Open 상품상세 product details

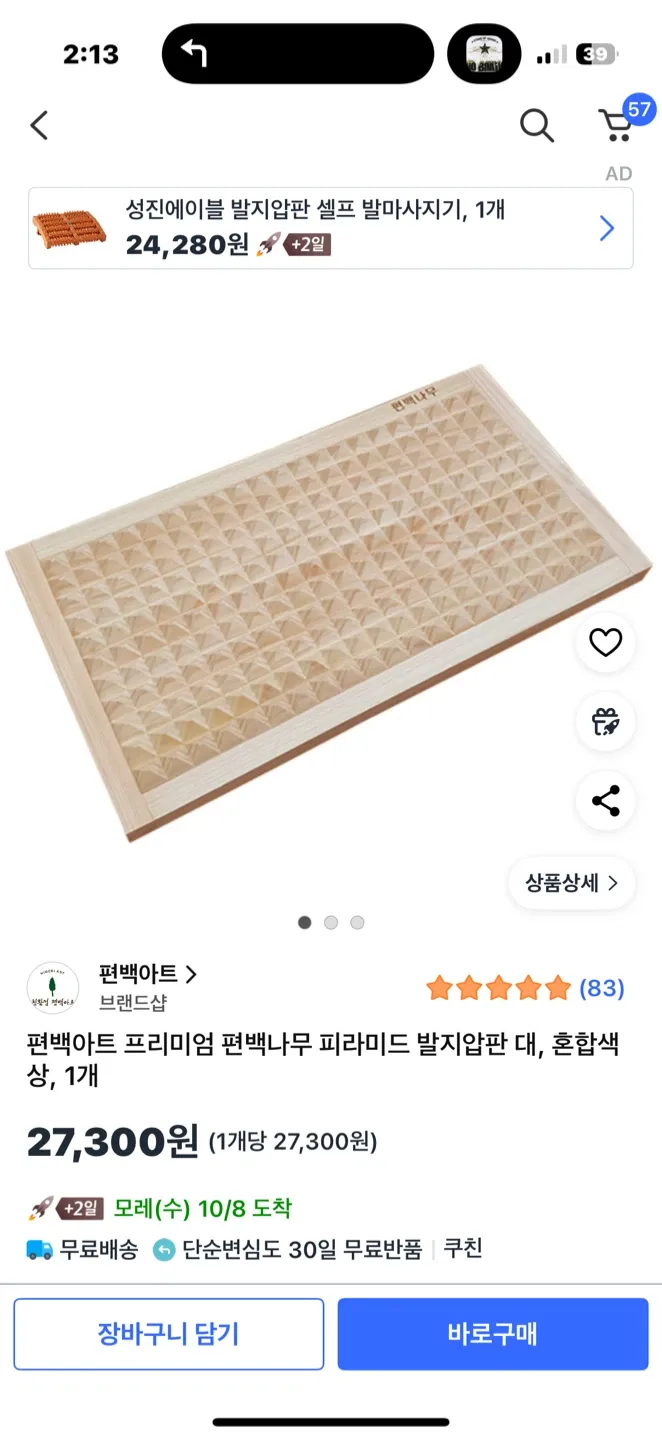pos(571,882)
